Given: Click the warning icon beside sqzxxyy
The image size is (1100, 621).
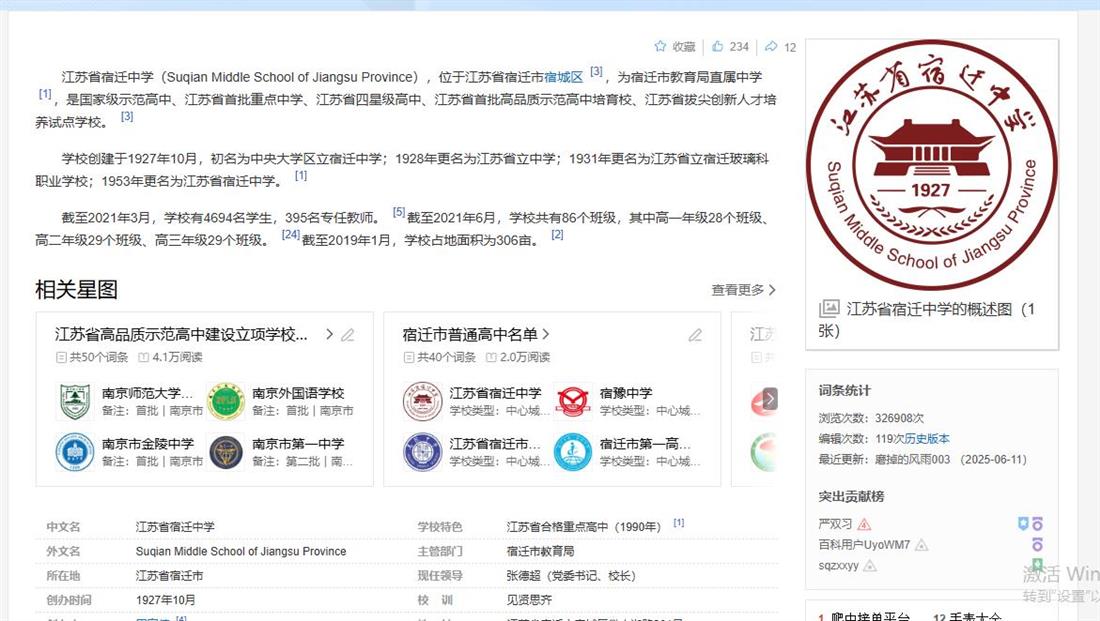Looking at the screenshot, I should 870,566.
